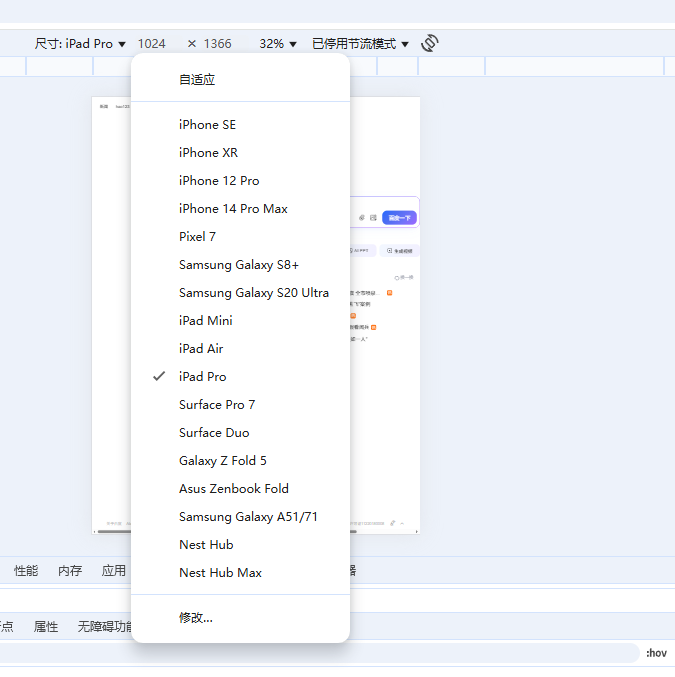Viewport: 675px width, 677px height.
Task: Open the 32% zoom dropdown
Action: tap(278, 44)
